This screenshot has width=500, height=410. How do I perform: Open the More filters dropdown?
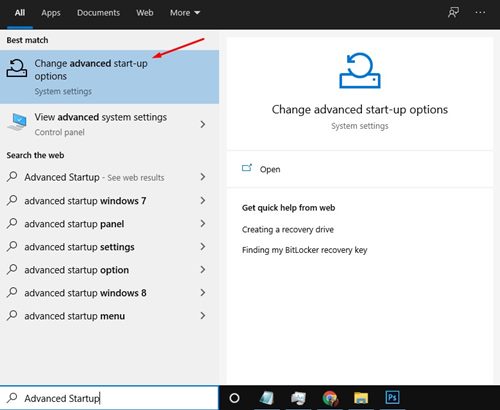pos(185,13)
